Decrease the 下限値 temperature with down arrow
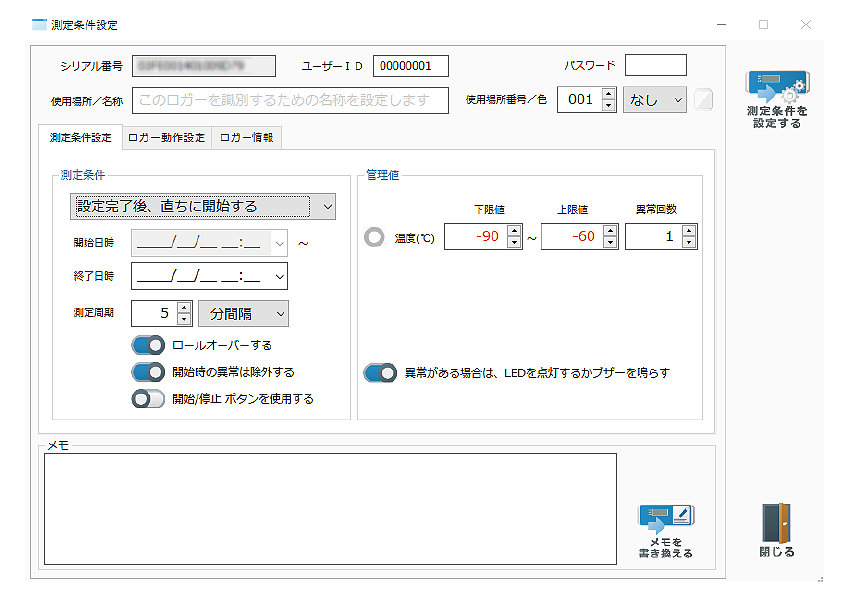Screen dimensions: 850x600 pos(514,243)
